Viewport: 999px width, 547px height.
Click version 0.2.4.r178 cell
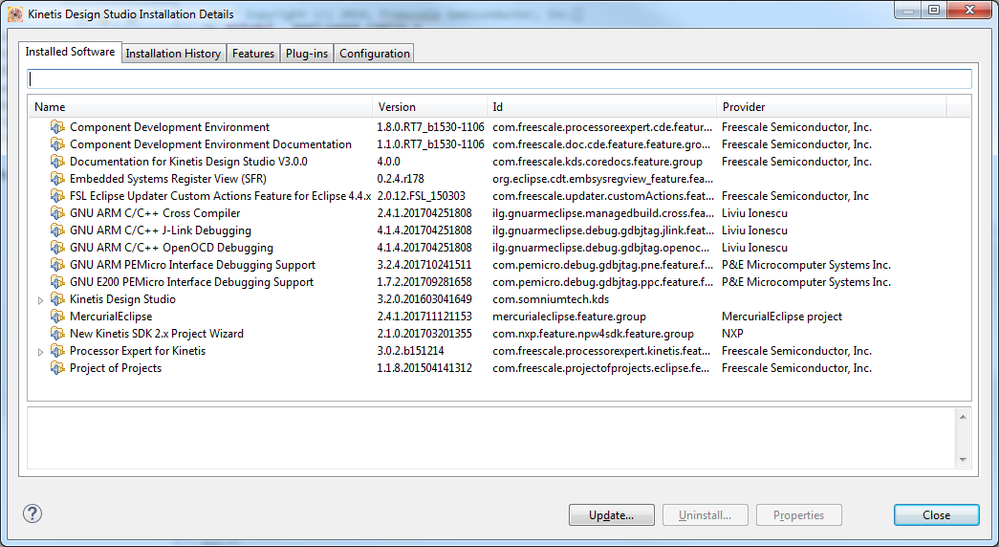pos(399,179)
